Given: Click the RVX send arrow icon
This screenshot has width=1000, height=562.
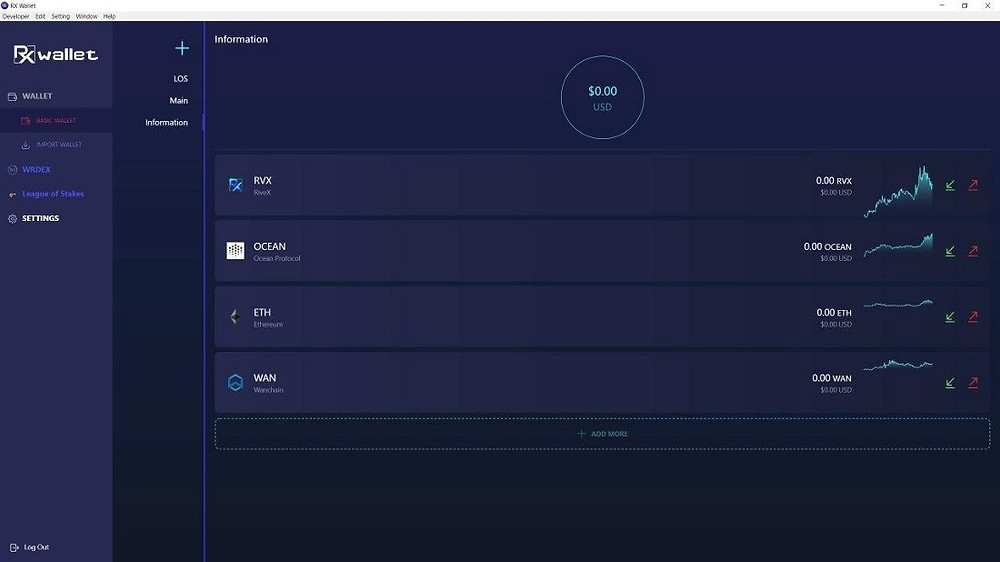Looking at the screenshot, I should point(973,186).
